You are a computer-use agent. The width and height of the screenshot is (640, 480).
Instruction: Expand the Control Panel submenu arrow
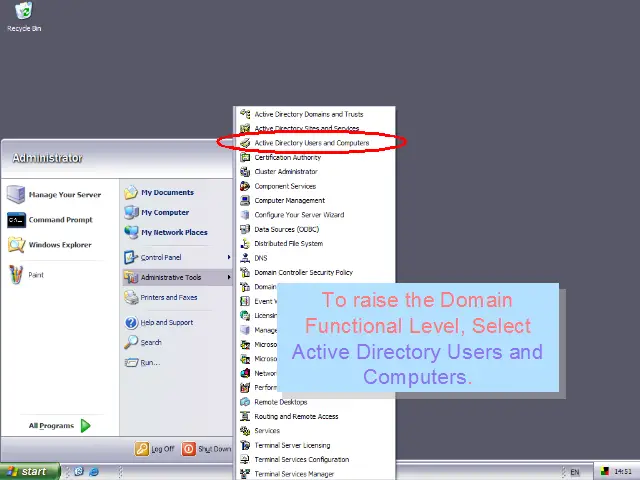tap(229, 257)
